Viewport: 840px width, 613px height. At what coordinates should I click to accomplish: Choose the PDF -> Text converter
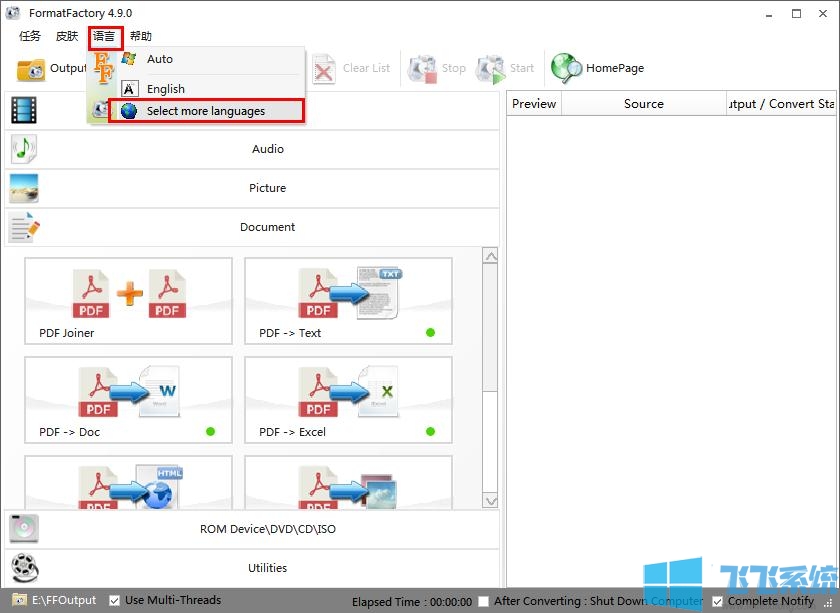pos(348,300)
